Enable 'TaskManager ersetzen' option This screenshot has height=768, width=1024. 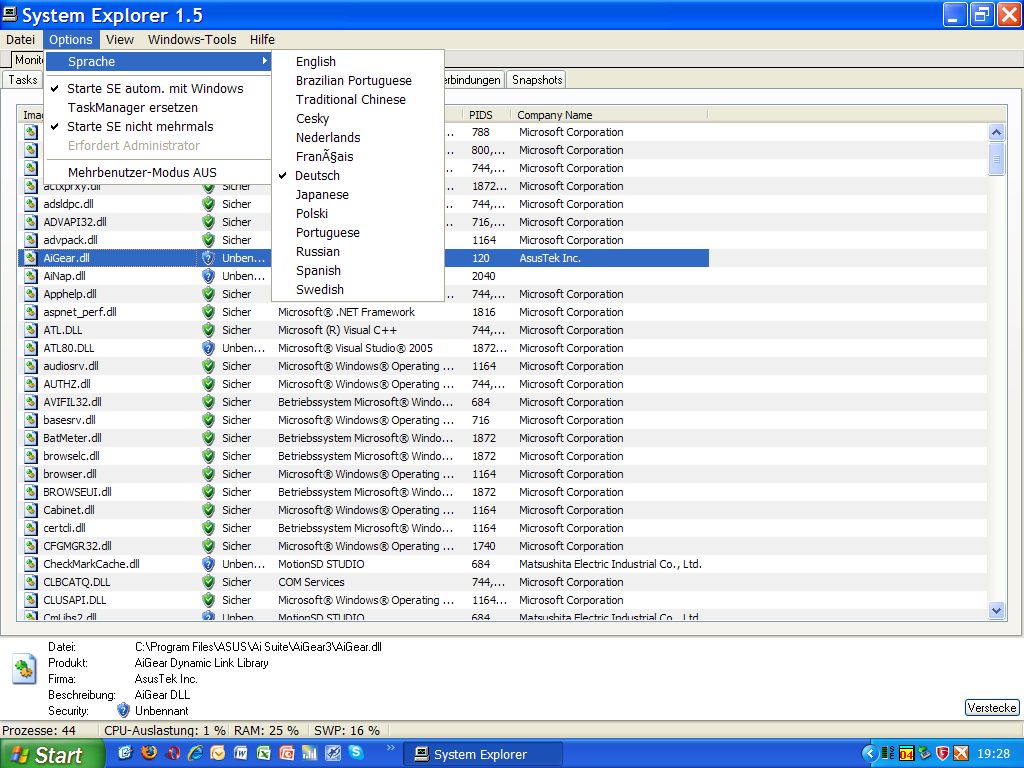point(132,108)
